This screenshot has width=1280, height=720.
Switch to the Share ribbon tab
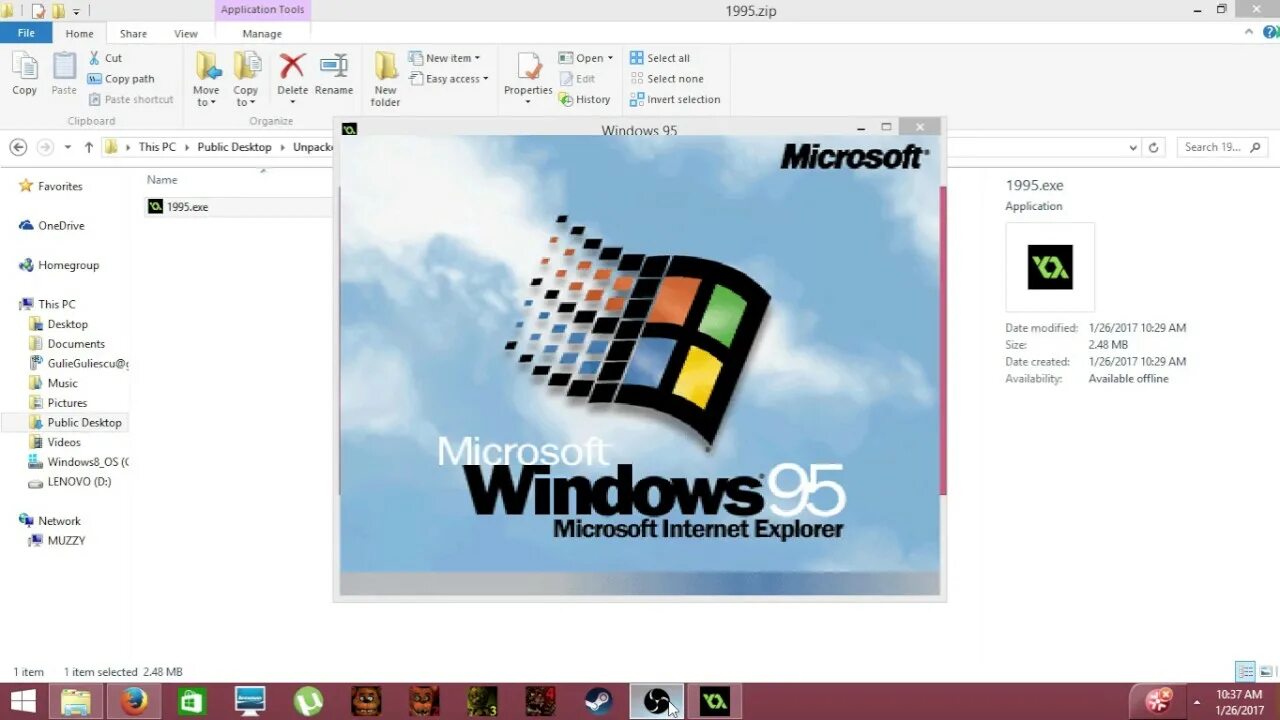(133, 33)
